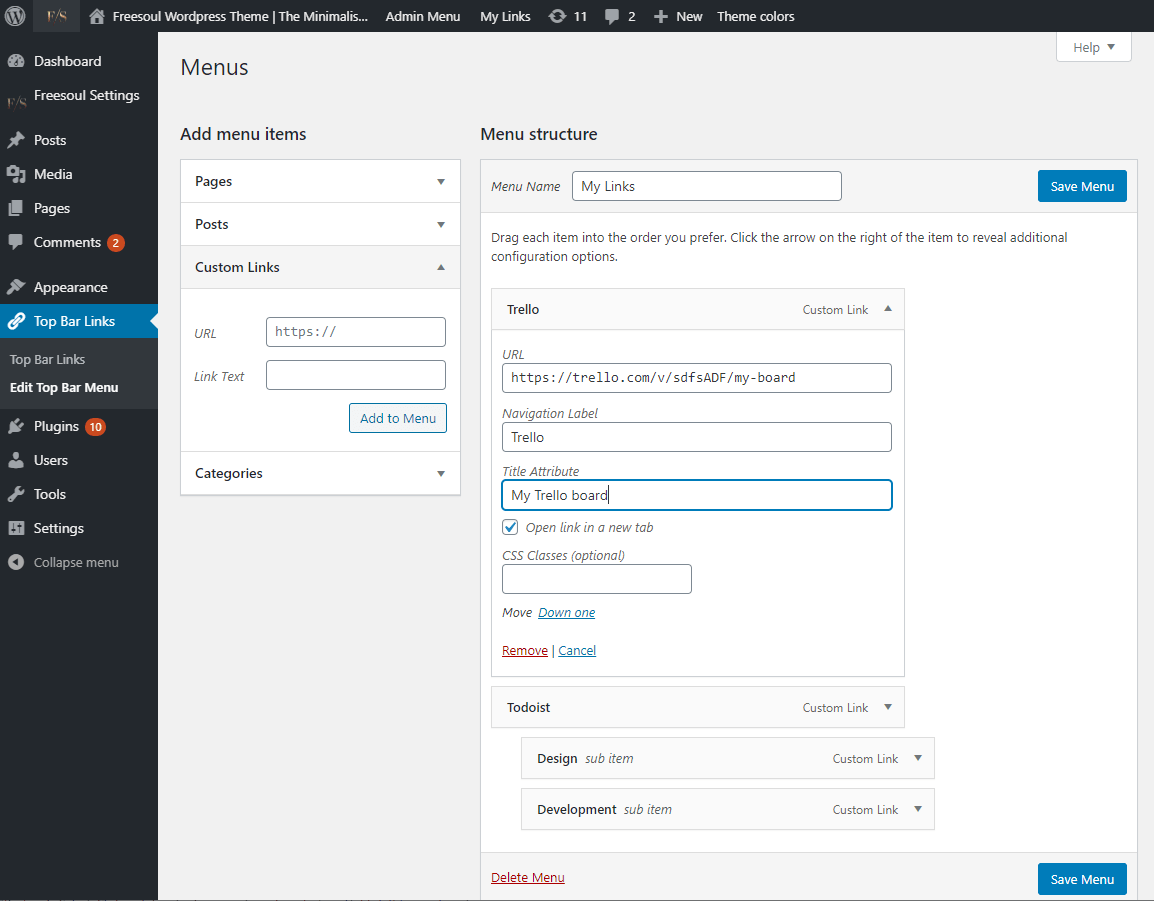
Task: Click the Settings sliders icon
Action: tap(15, 528)
